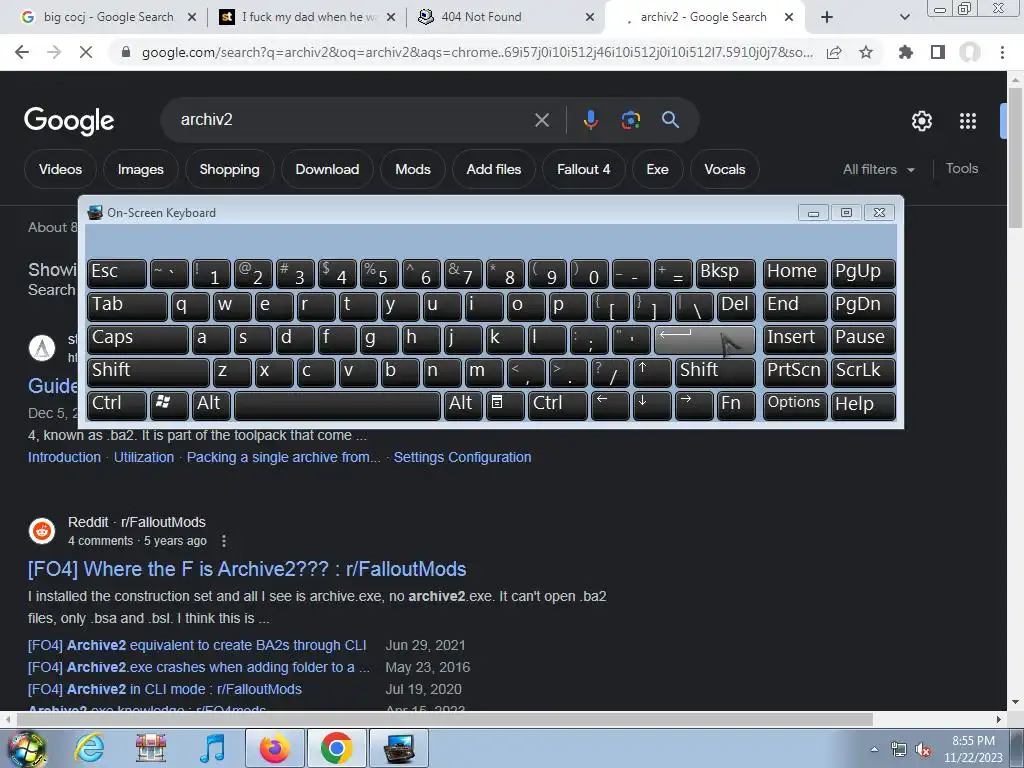Open the Where the F is Archive2 result

[247, 569]
